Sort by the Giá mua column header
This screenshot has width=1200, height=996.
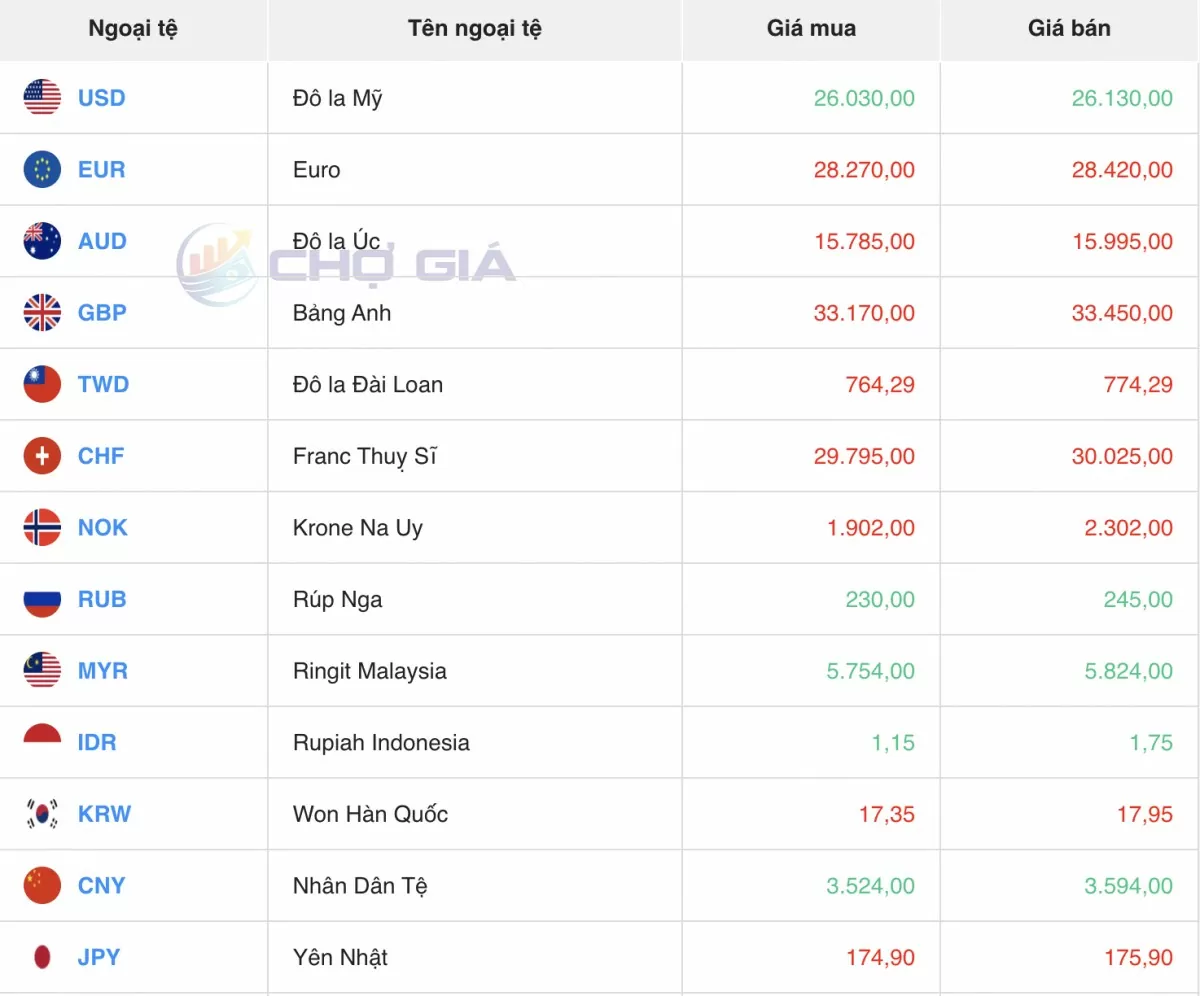click(811, 29)
